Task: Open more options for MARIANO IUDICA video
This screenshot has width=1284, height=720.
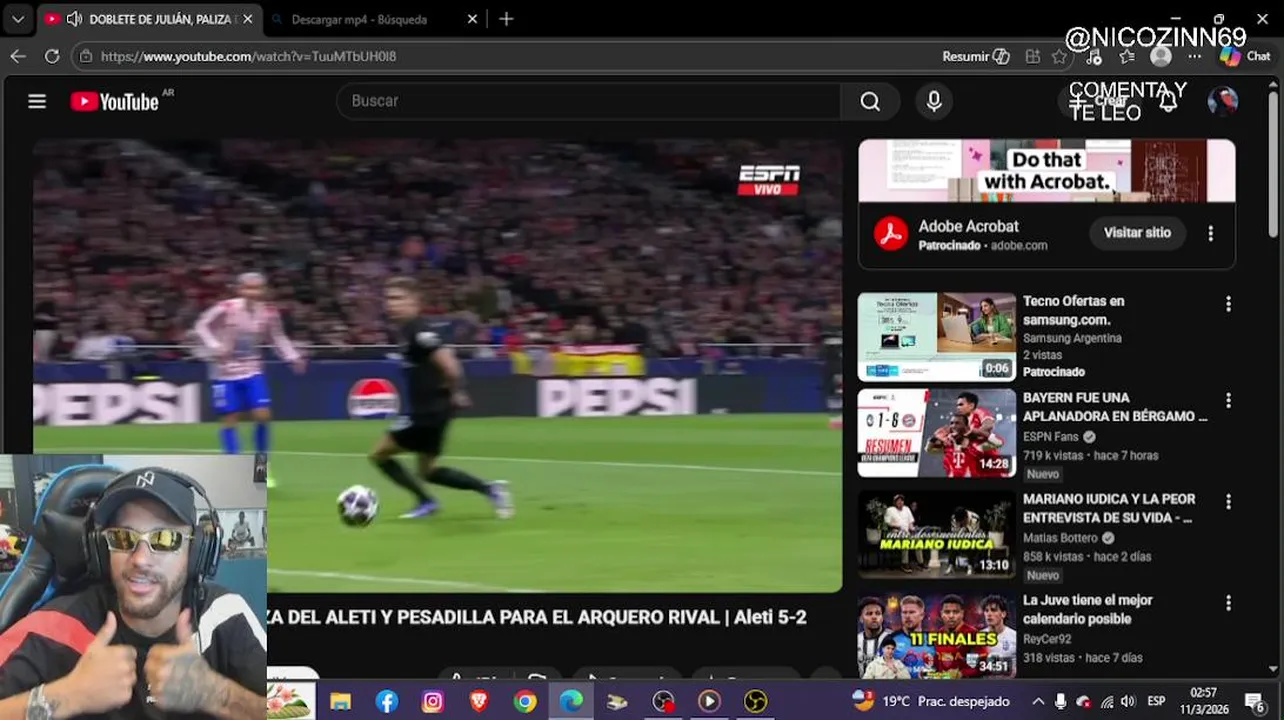Action: pyautogui.click(x=1228, y=502)
